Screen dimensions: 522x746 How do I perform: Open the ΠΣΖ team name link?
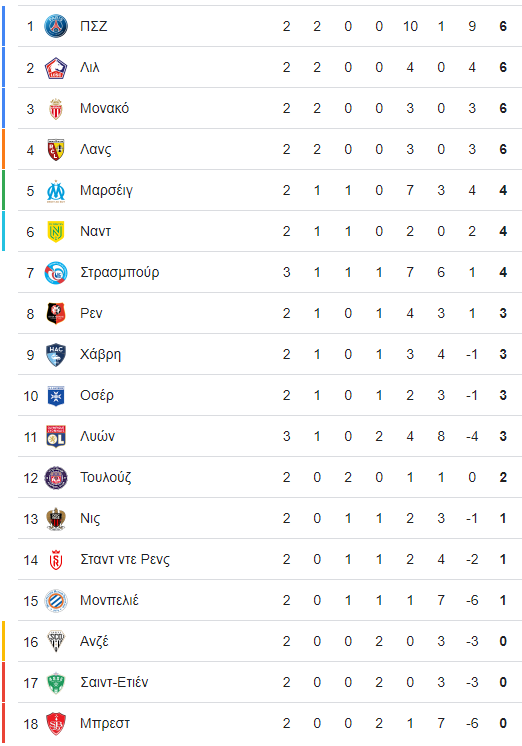[x=94, y=26]
